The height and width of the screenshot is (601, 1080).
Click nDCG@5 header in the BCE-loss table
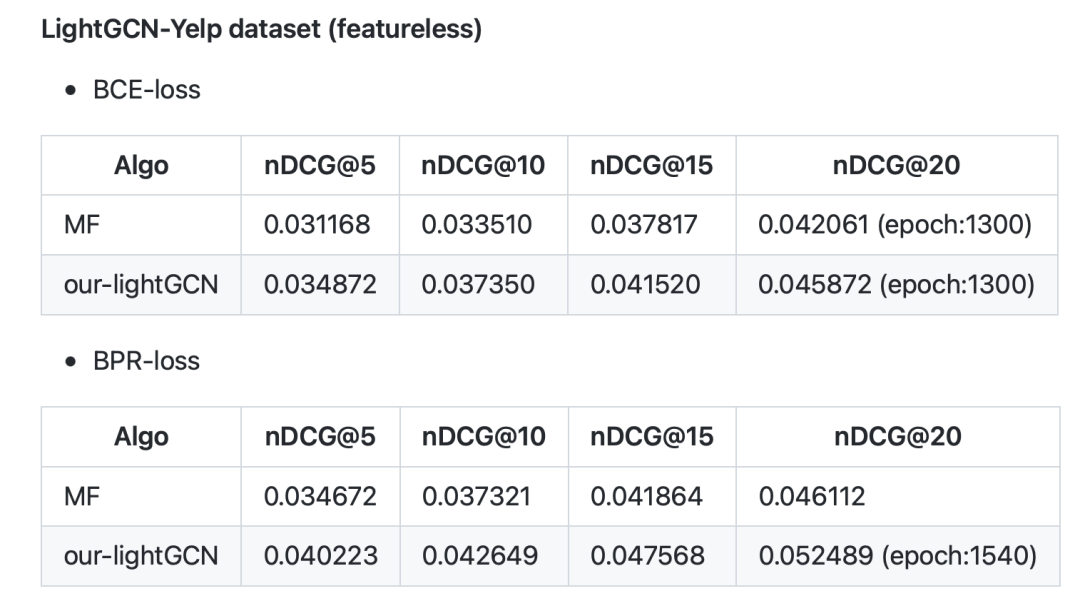point(320,166)
